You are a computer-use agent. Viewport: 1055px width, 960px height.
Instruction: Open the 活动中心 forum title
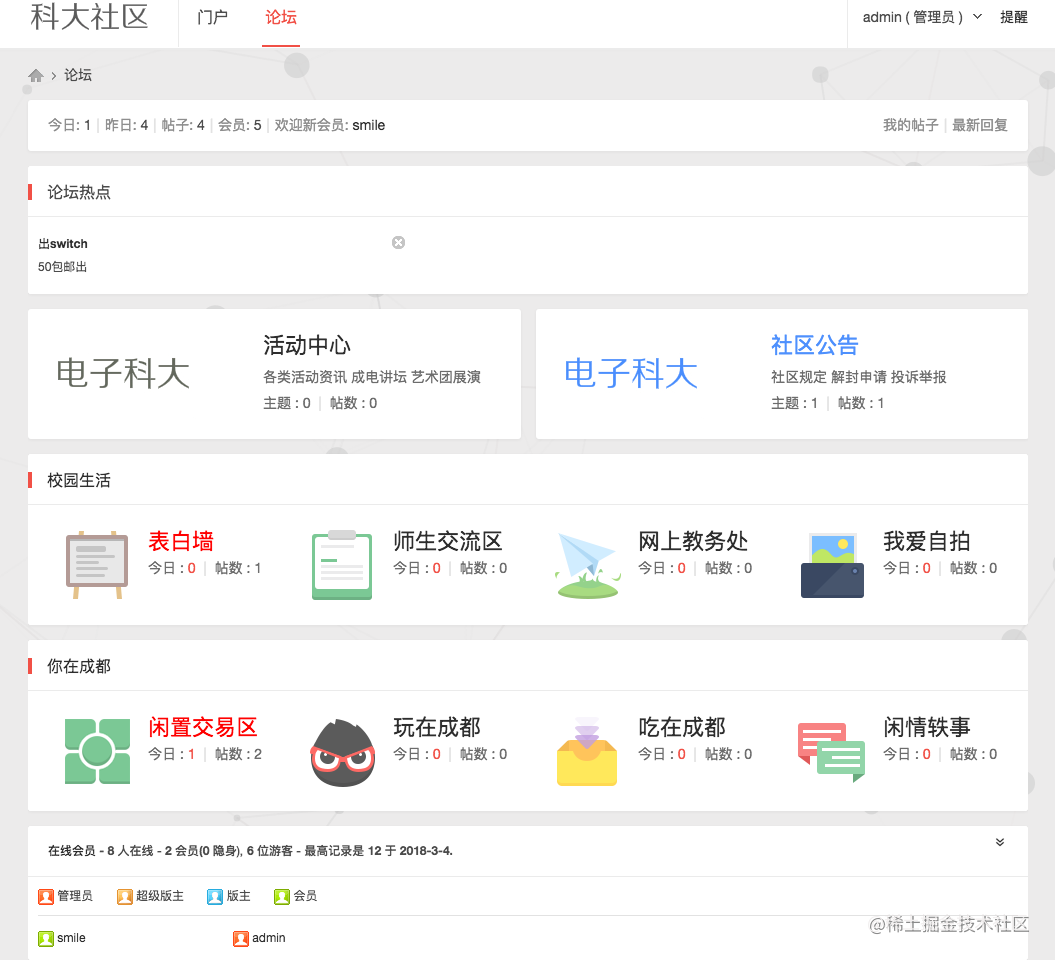point(307,345)
